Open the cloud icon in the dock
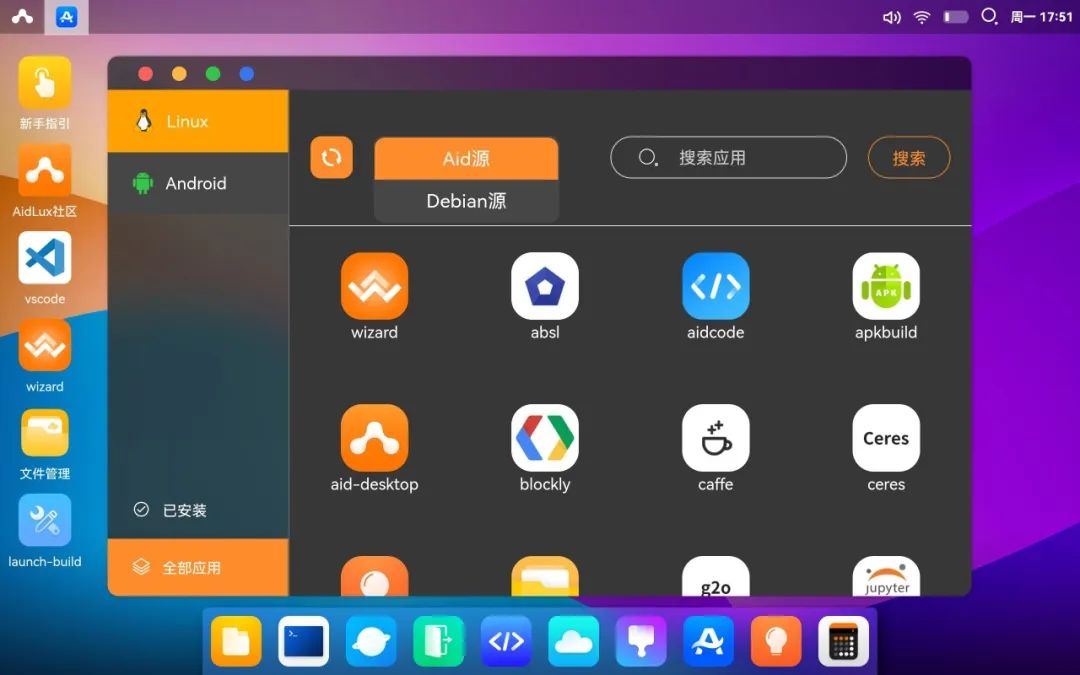The width and height of the screenshot is (1080, 675). point(574,642)
